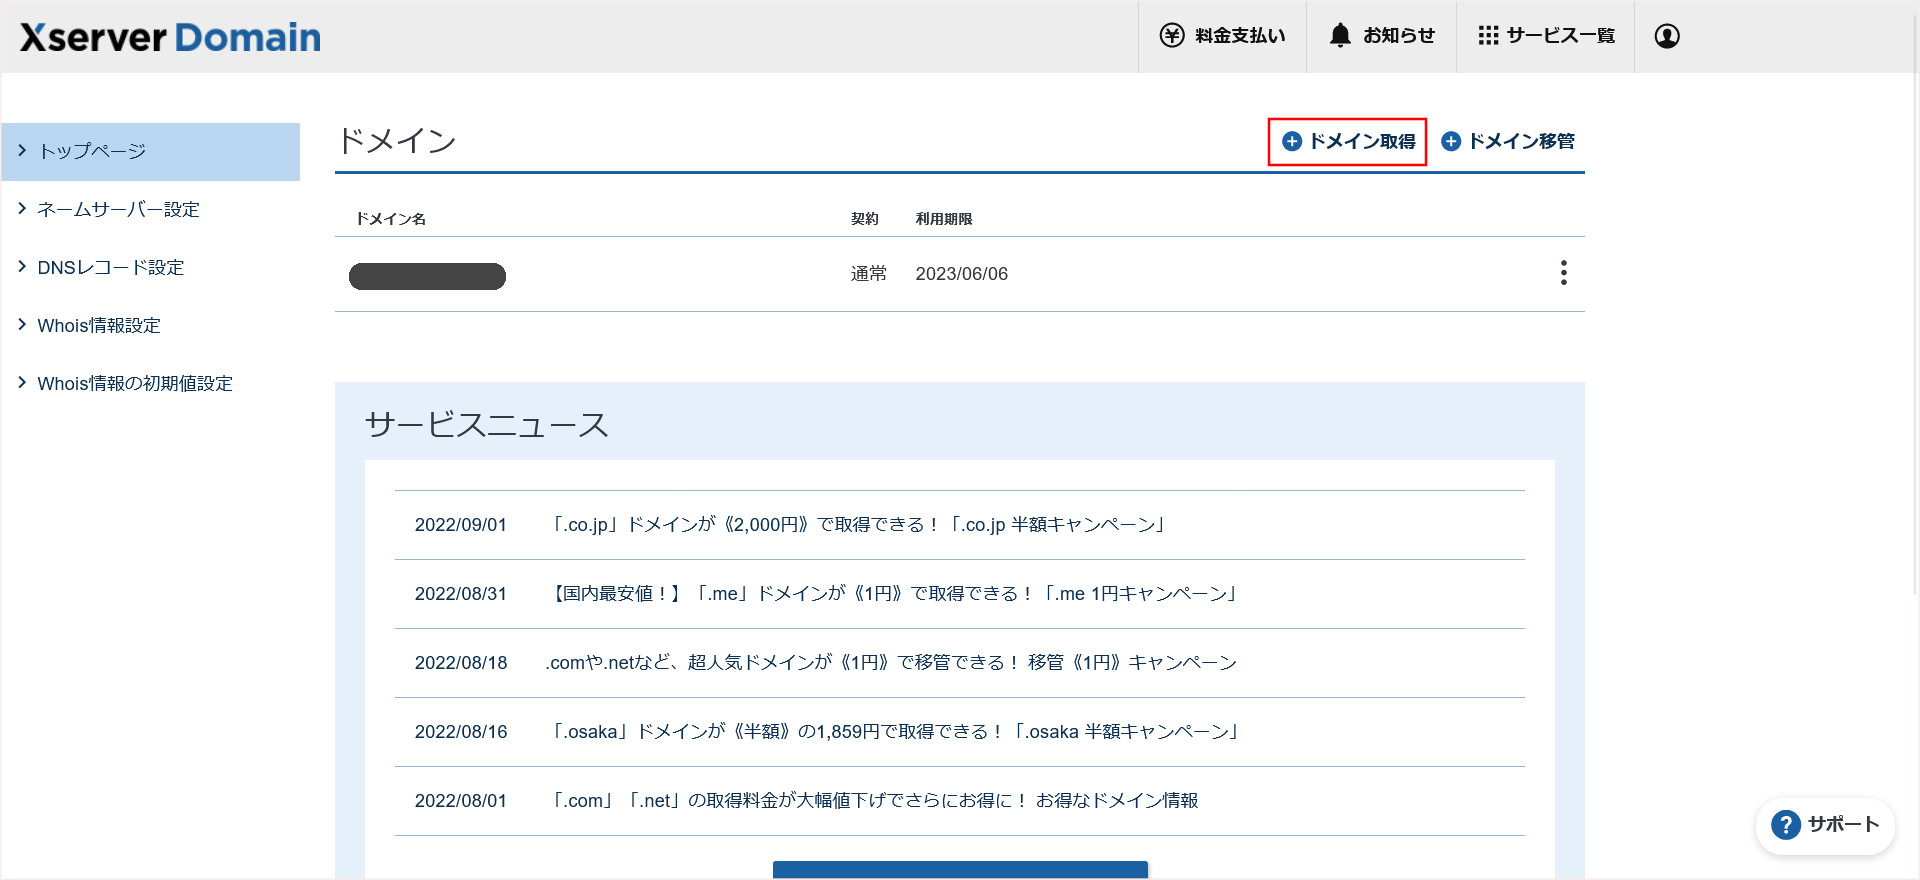This screenshot has width=1920, height=880.
Task: Click ドメイン取得 button
Action: [x=1347, y=142]
